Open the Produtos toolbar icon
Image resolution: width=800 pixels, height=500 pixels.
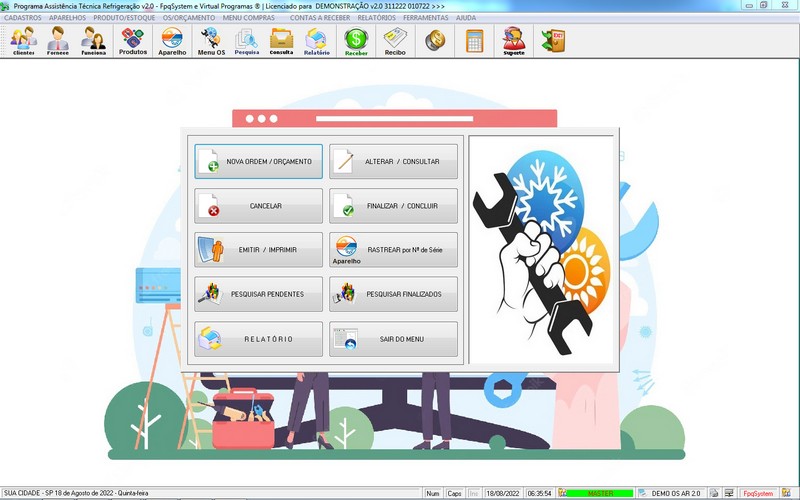click(133, 41)
